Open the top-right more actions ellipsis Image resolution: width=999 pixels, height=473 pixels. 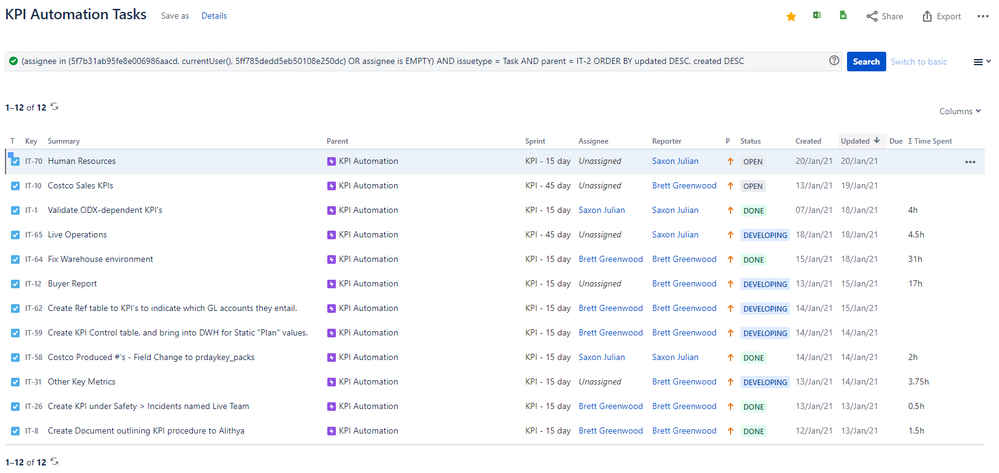point(982,17)
